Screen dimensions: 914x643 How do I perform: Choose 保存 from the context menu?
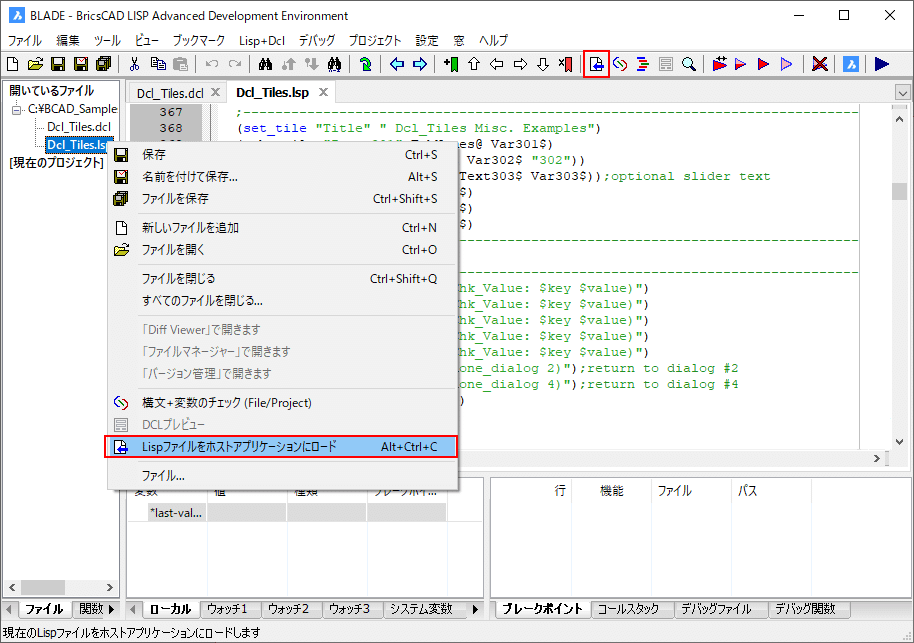(282, 154)
